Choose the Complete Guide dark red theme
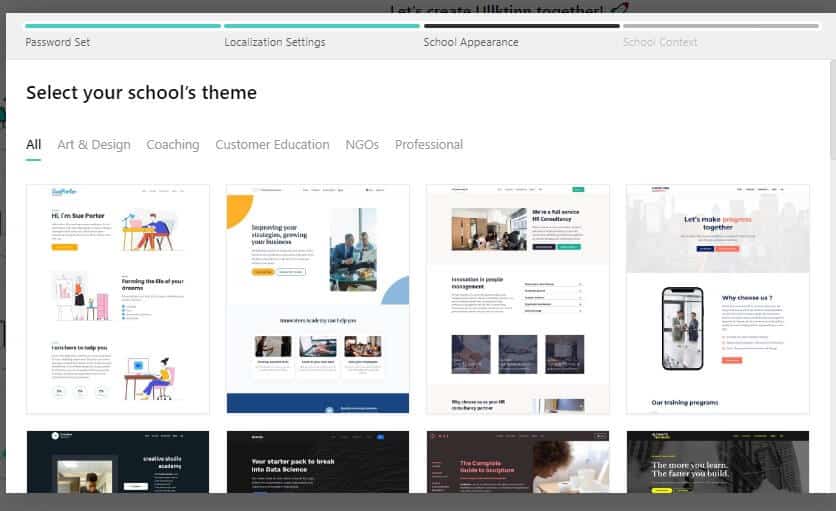Image resolution: width=836 pixels, height=511 pixels. pyautogui.click(x=518, y=462)
